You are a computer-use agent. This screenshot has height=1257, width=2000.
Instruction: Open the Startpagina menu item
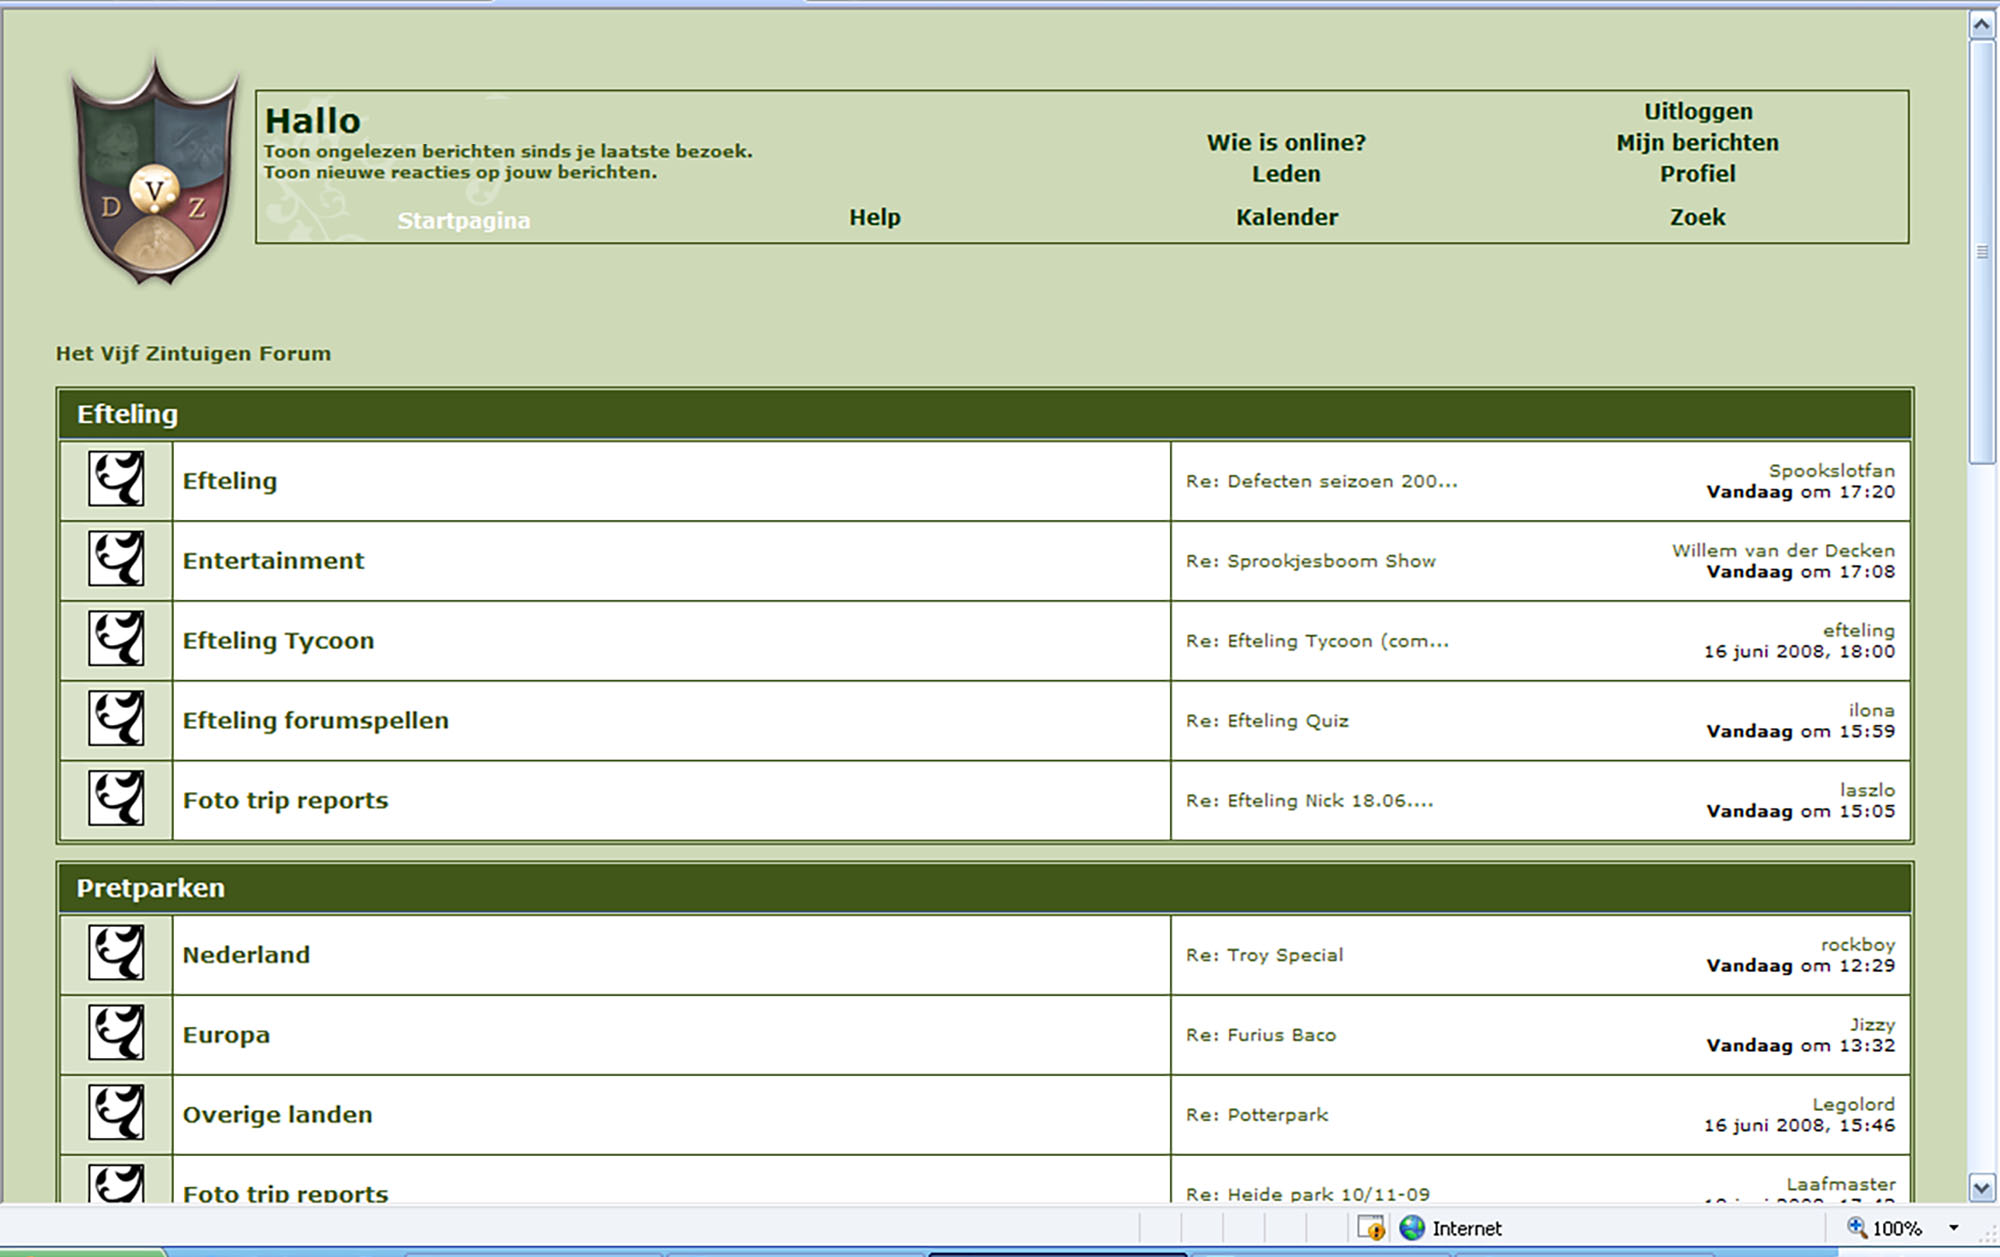pyautogui.click(x=464, y=221)
